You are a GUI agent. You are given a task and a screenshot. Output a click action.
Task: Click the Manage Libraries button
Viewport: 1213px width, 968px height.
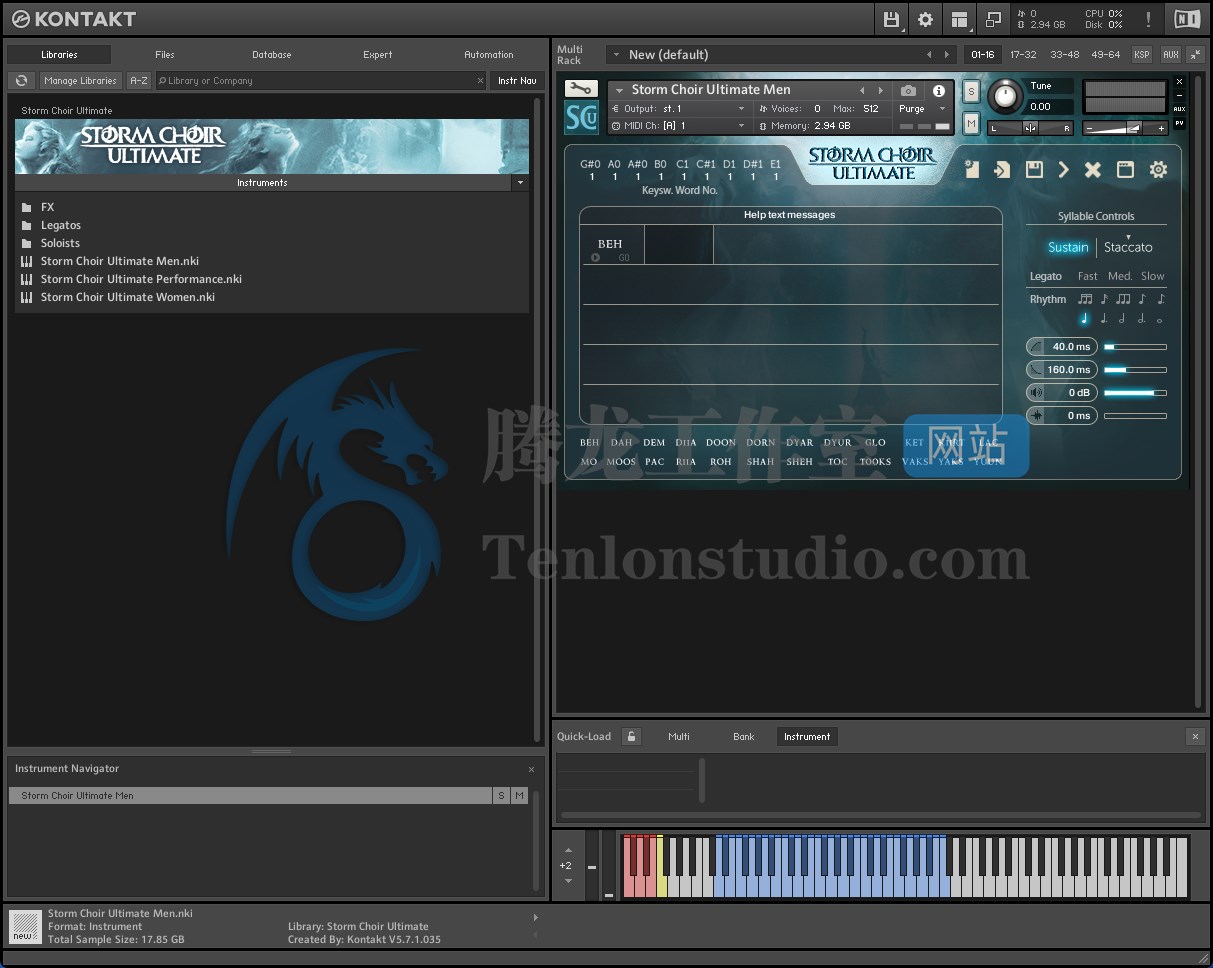point(80,81)
